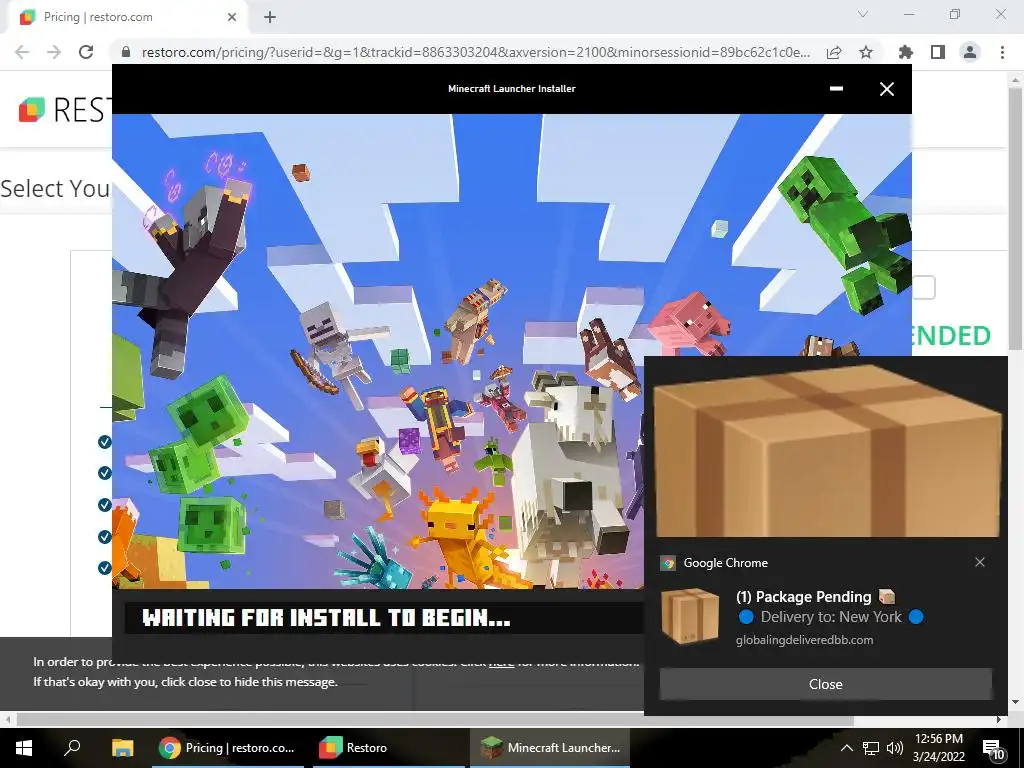Go back in Chrome browser history
Image resolution: width=1024 pixels, height=768 pixels.
coord(22,52)
